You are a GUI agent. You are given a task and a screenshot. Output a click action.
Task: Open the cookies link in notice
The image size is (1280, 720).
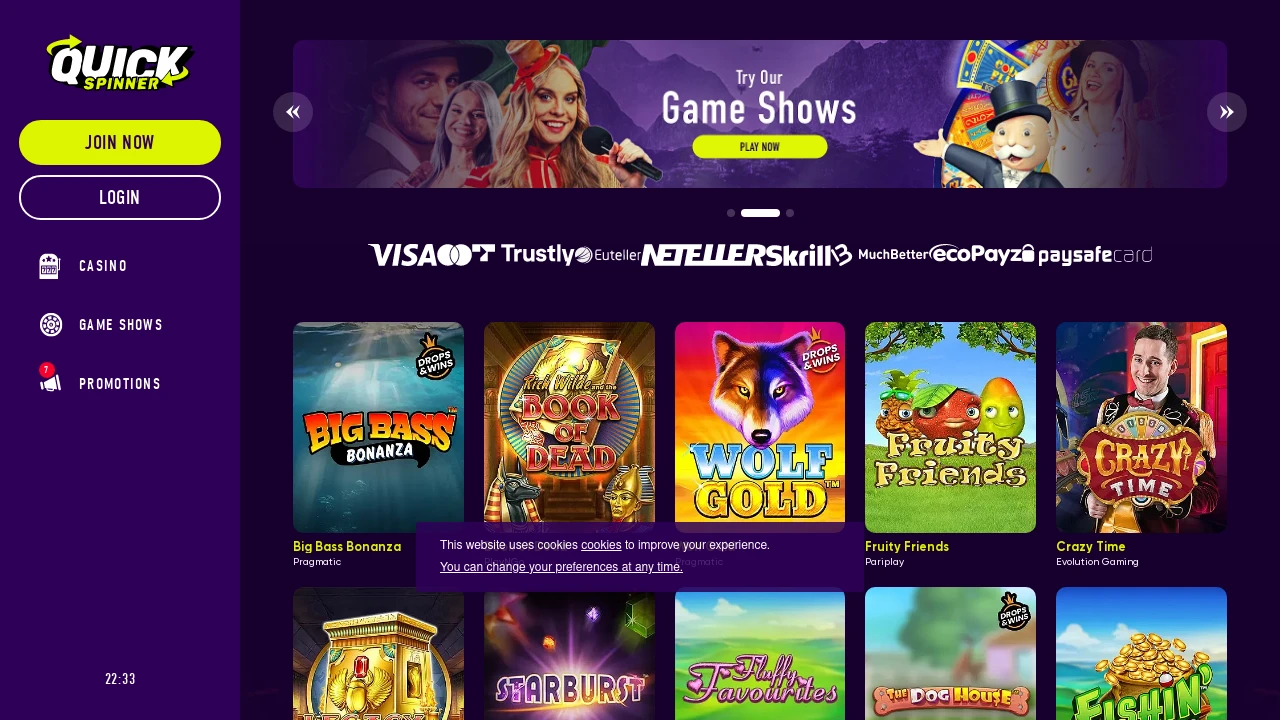tap(601, 545)
